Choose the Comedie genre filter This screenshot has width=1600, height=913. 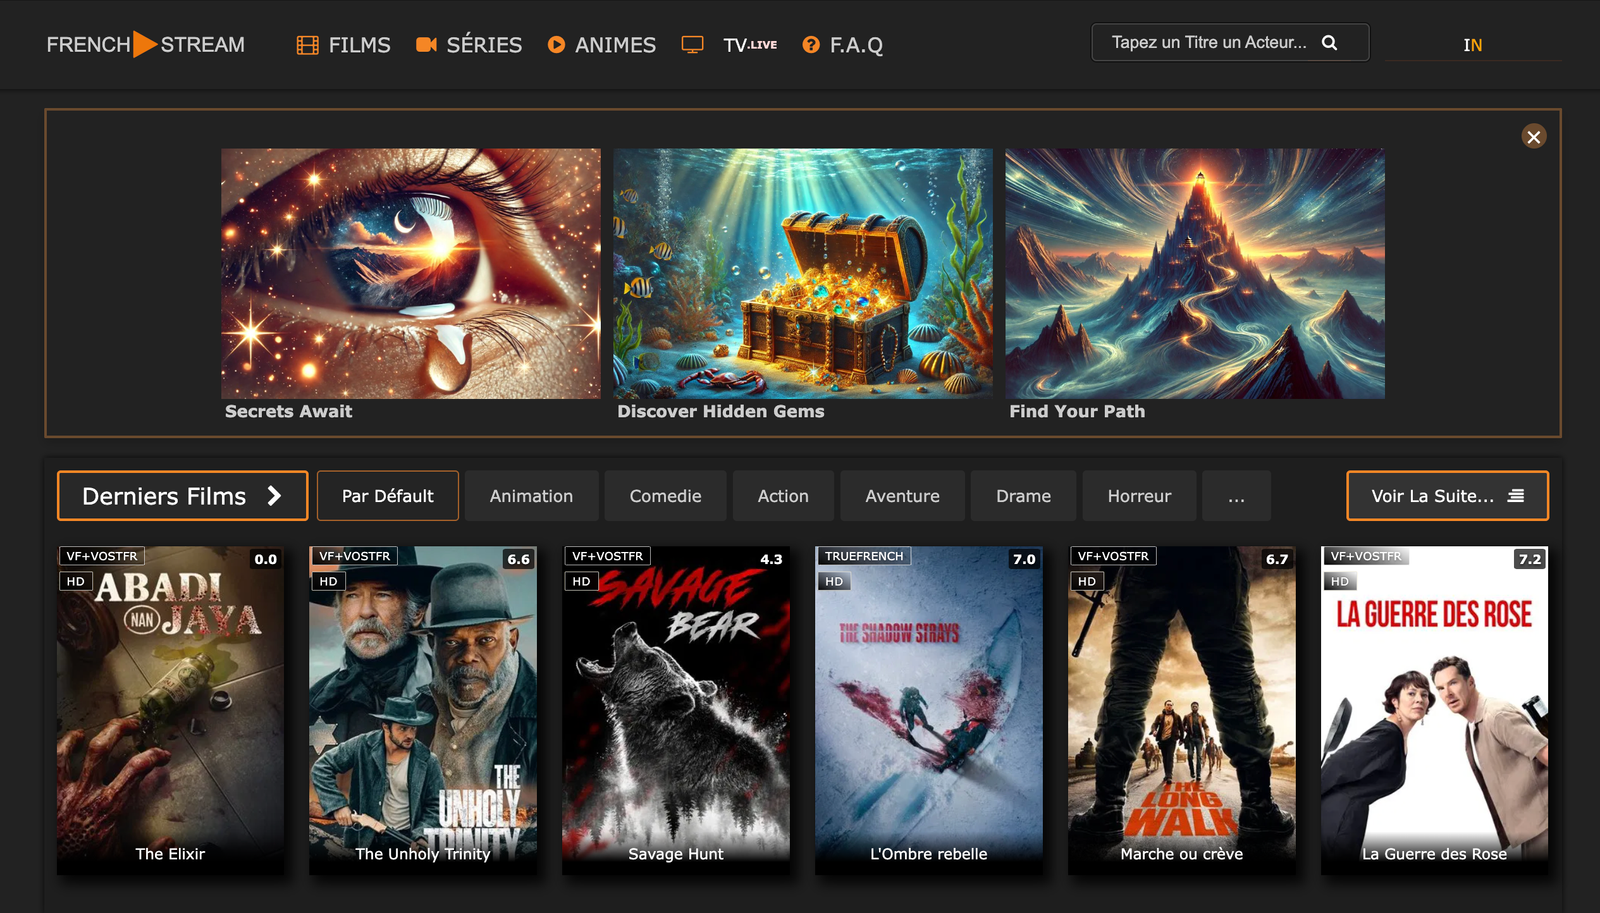click(665, 496)
